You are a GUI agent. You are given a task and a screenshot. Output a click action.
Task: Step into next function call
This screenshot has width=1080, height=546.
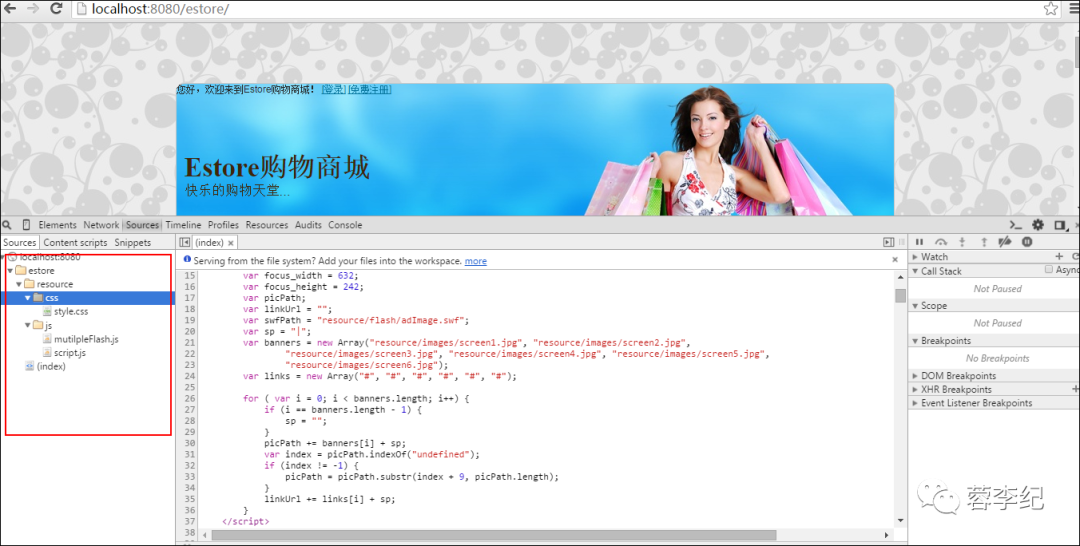[962, 242]
